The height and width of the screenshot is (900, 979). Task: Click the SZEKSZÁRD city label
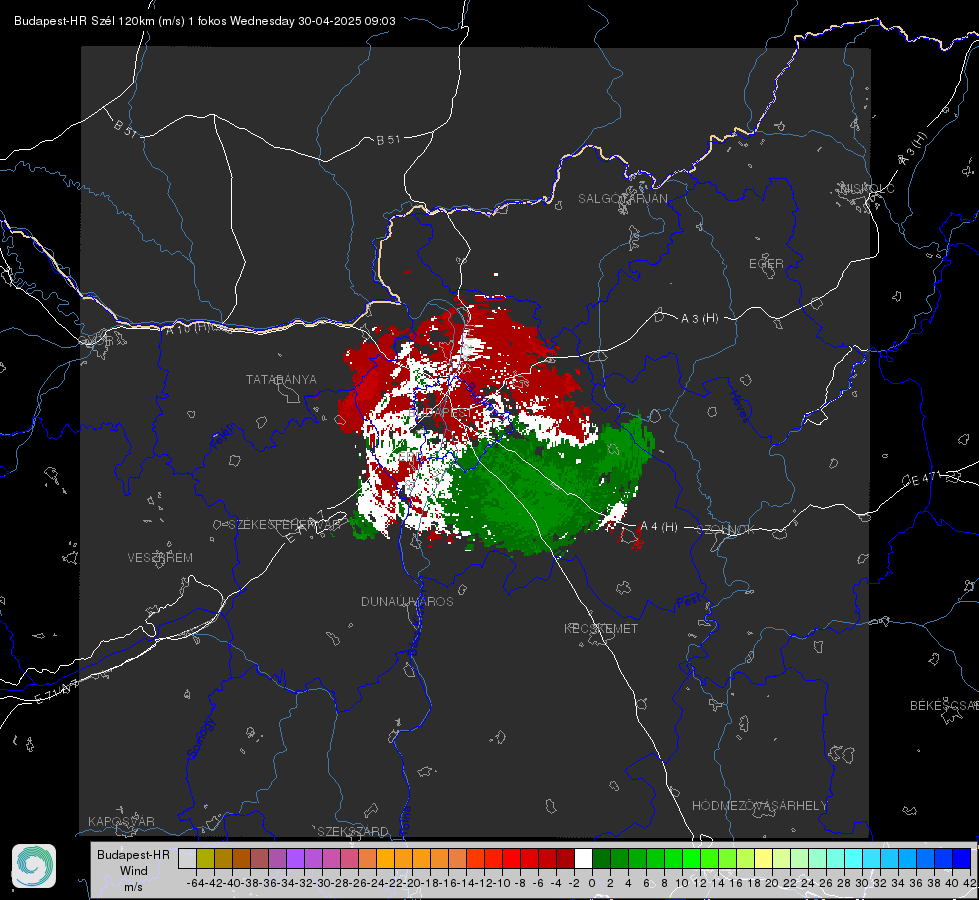(353, 831)
